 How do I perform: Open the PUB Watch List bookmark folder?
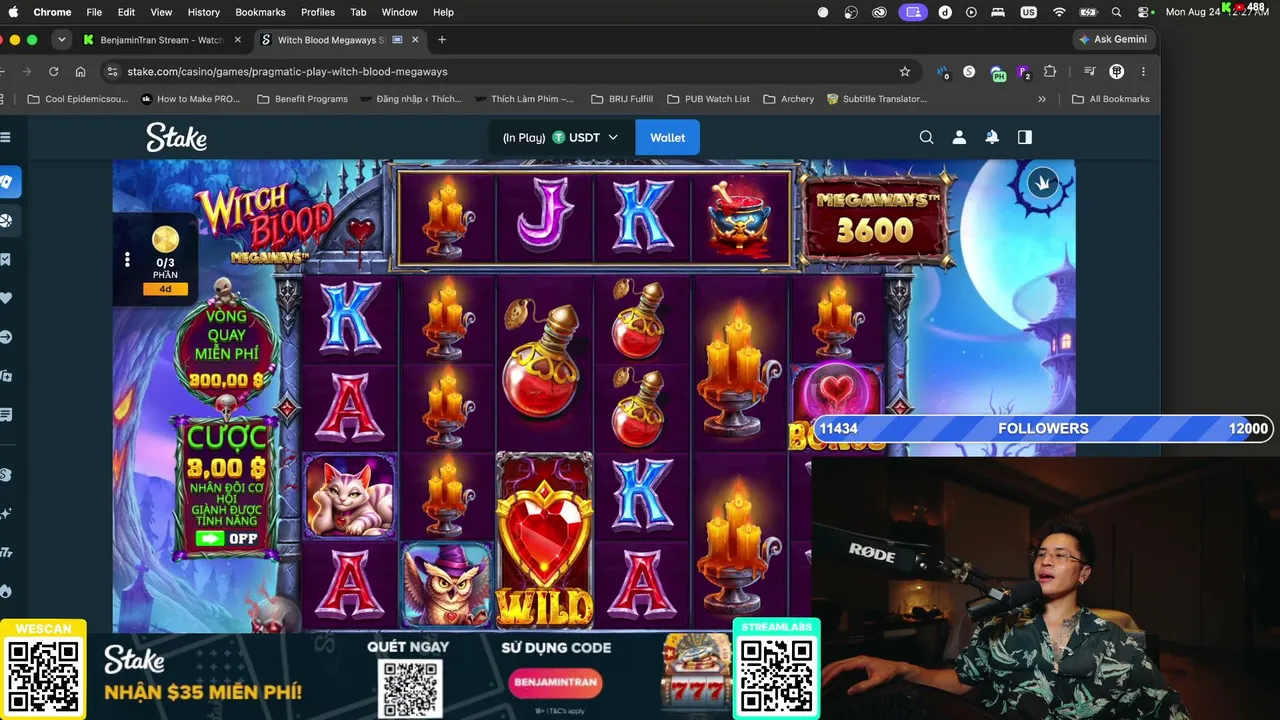tap(708, 99)
